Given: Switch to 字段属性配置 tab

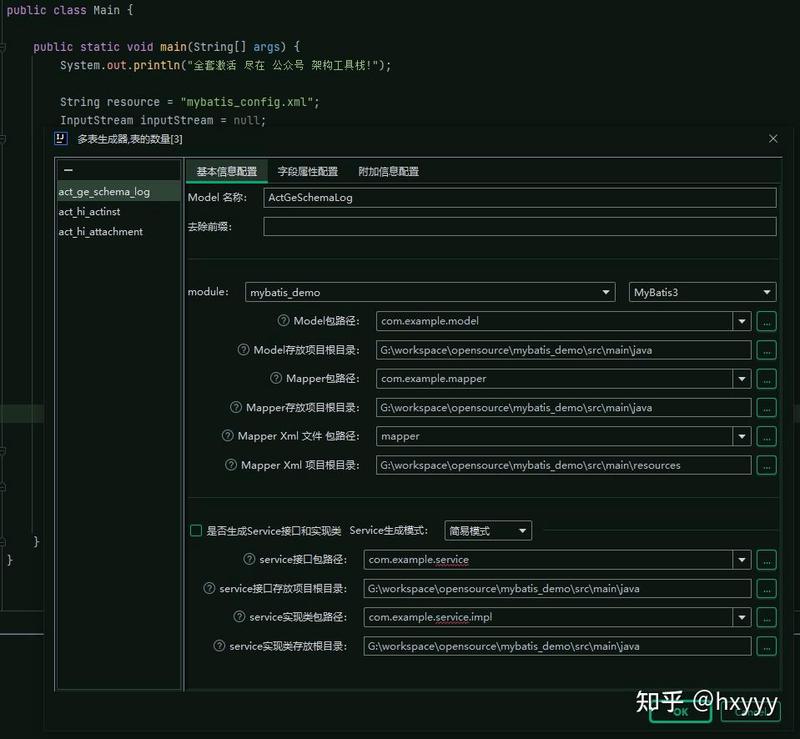Looking at the screenshot, I should [x=307, y=171].
